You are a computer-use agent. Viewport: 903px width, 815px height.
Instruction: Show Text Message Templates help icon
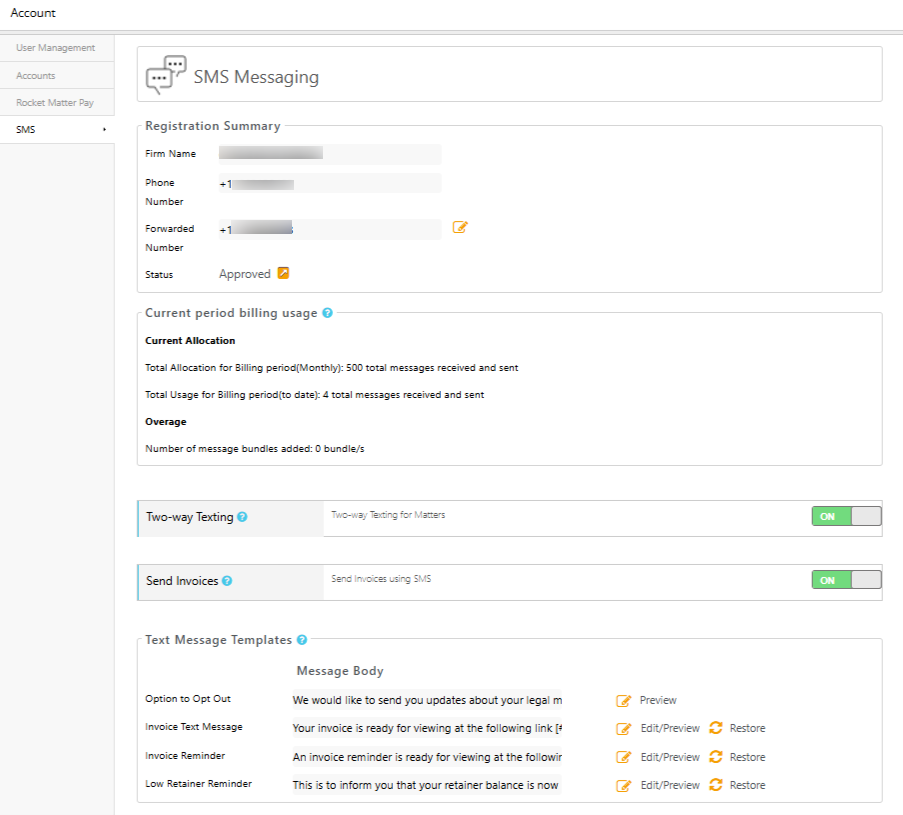point(302,640)
